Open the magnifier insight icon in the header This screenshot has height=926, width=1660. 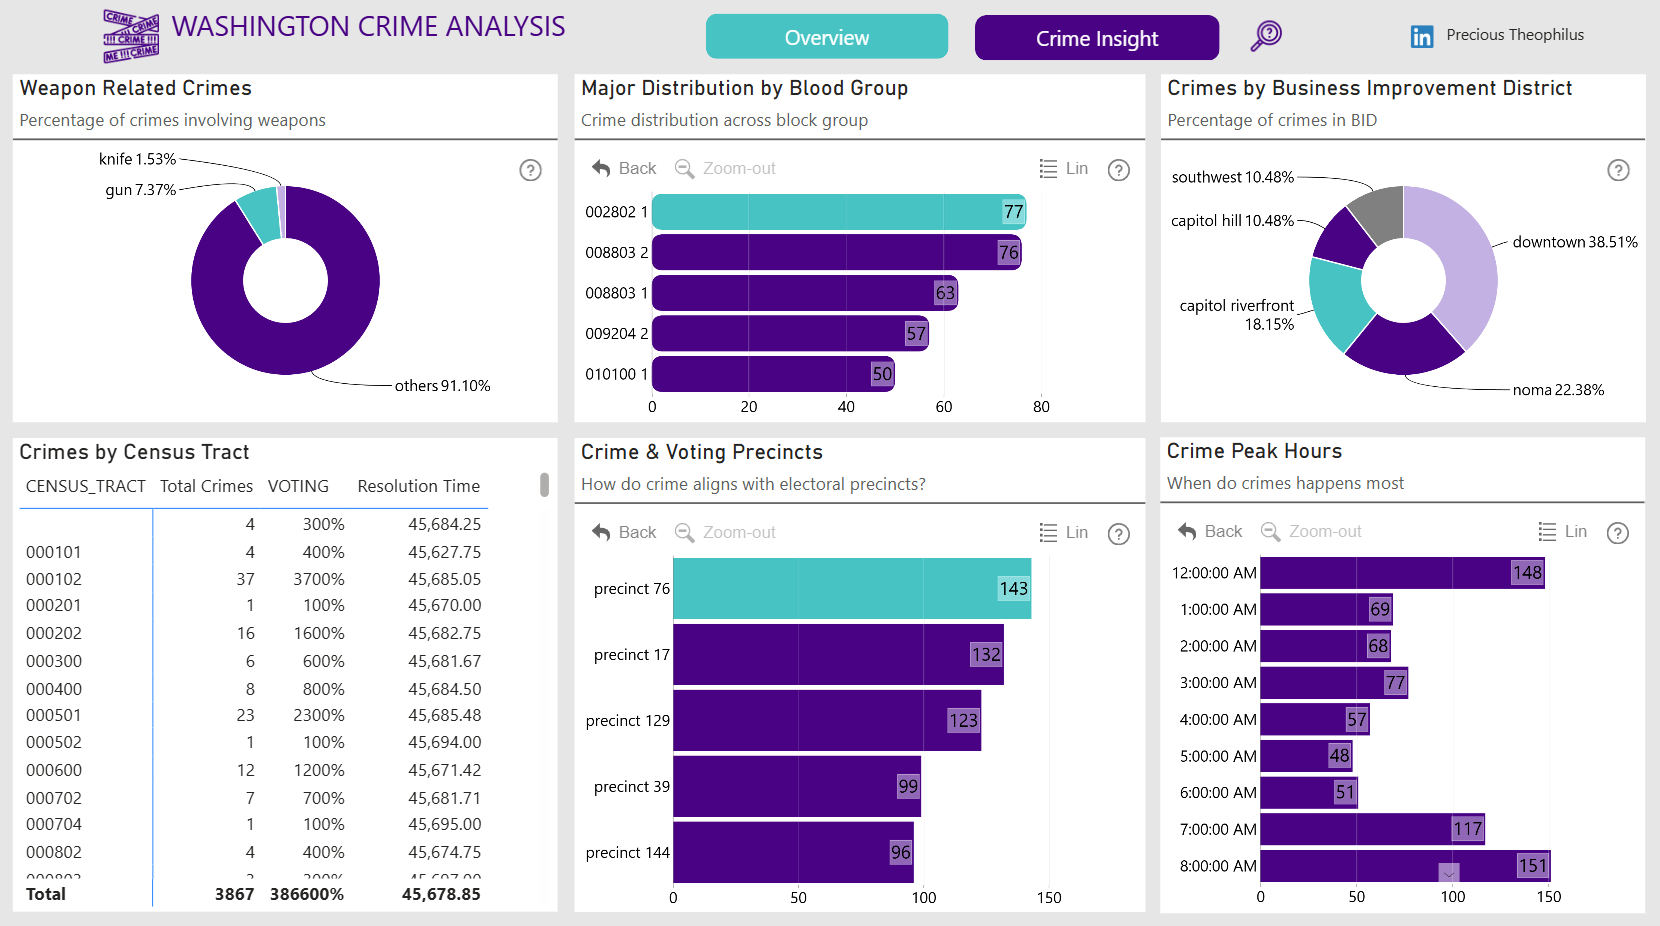click(1266, 36)
